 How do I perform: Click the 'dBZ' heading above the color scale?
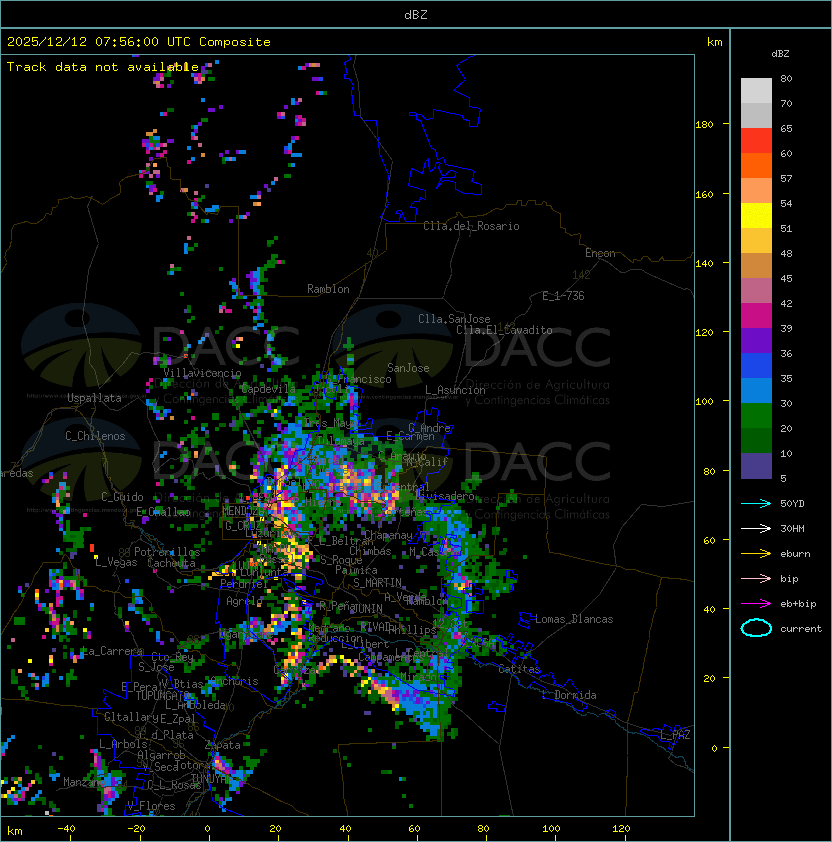[780, 54]
